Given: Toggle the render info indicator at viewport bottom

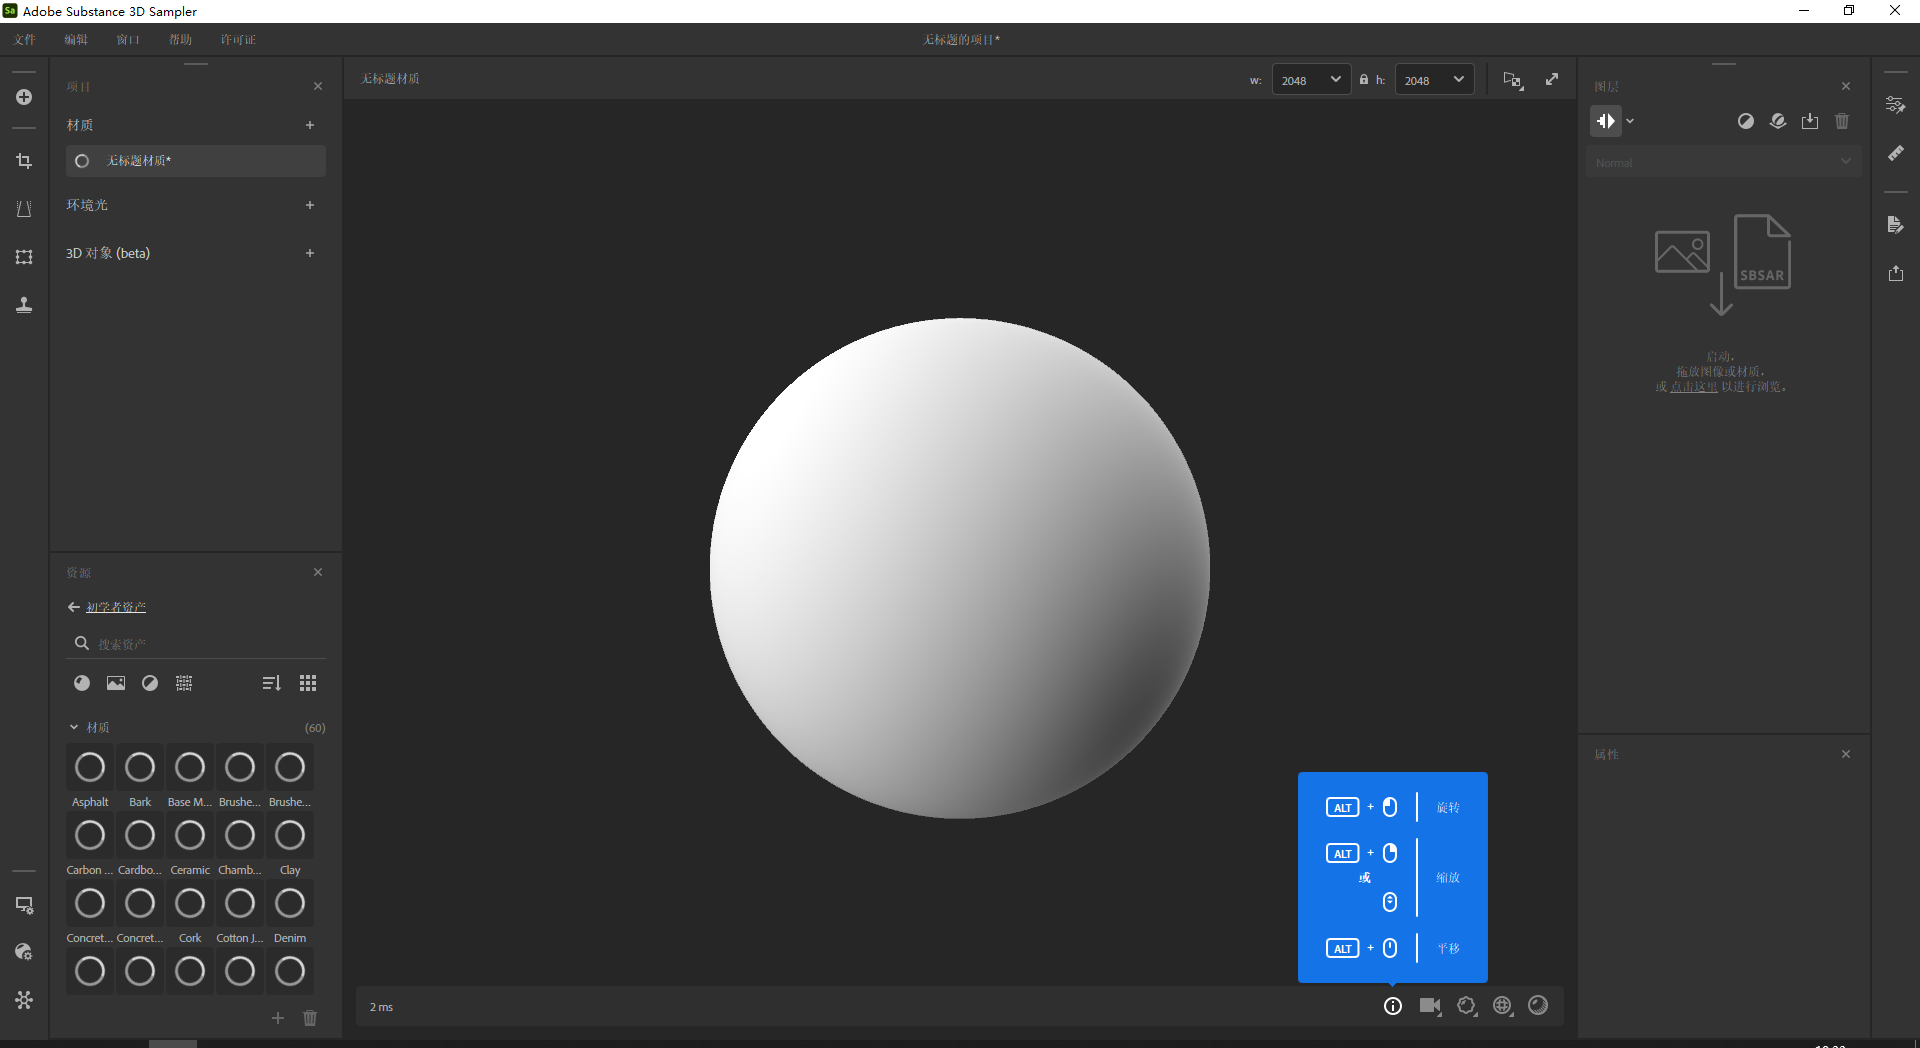Looking at the screenshot, I should click(1393, 1006).
